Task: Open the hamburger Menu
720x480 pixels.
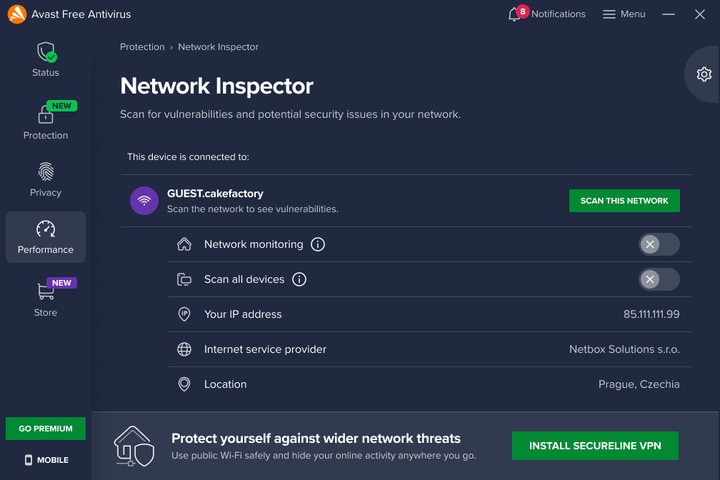Action: coord(624,14)
